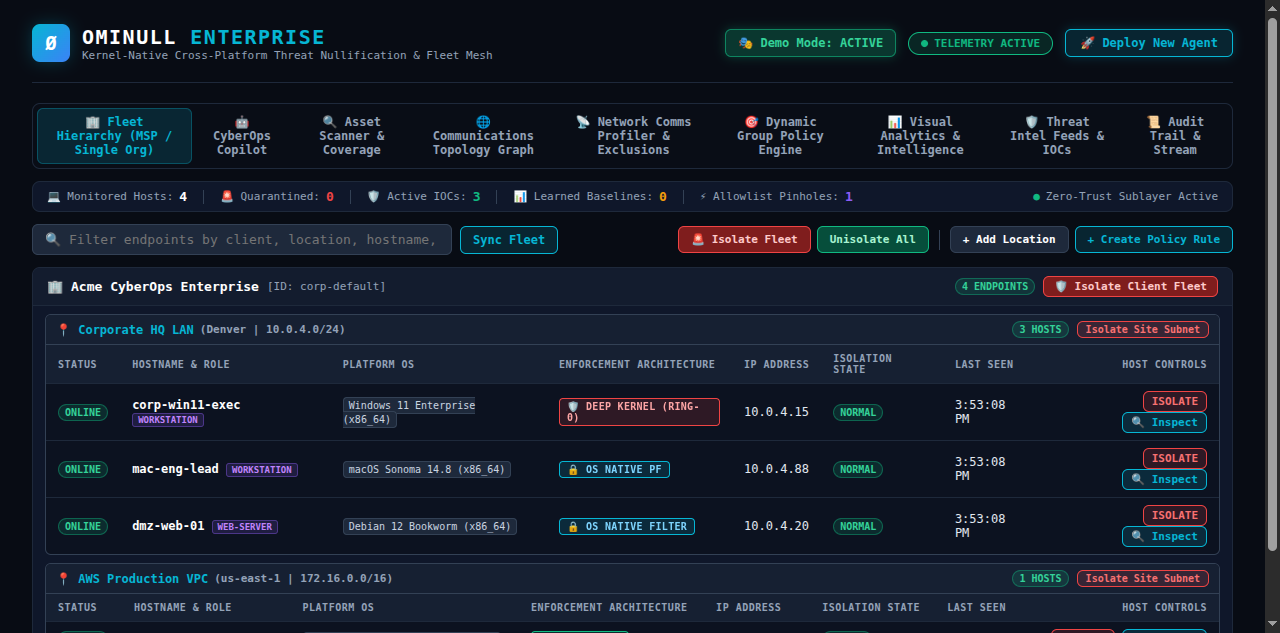Screen dimensions: 1280x633
Task: Inspect host corp-win11-exec
Action: pos(1164,422)
